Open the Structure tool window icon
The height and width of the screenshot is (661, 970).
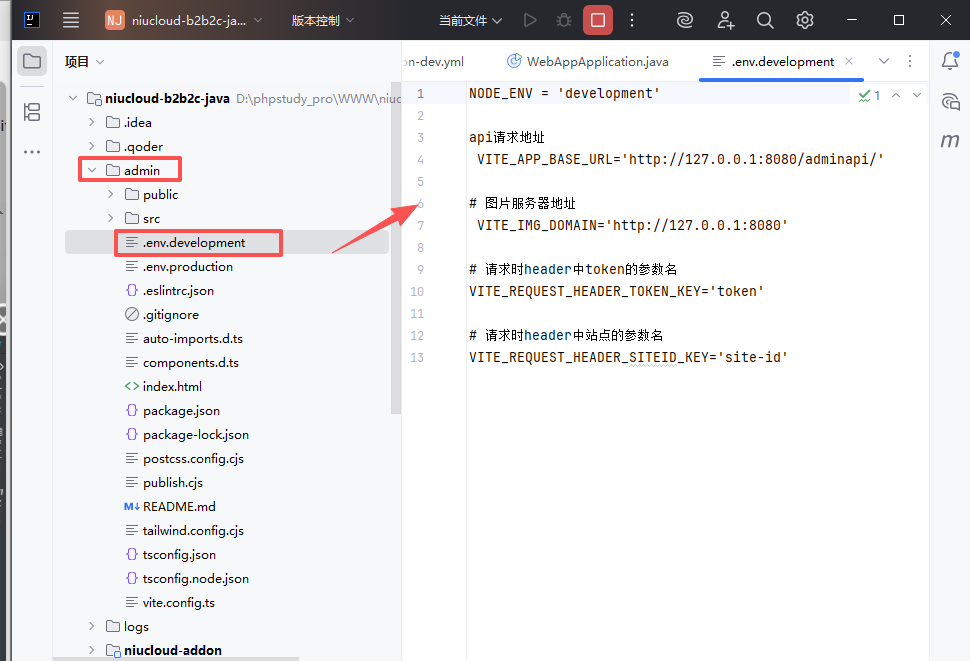coord(32,112)
